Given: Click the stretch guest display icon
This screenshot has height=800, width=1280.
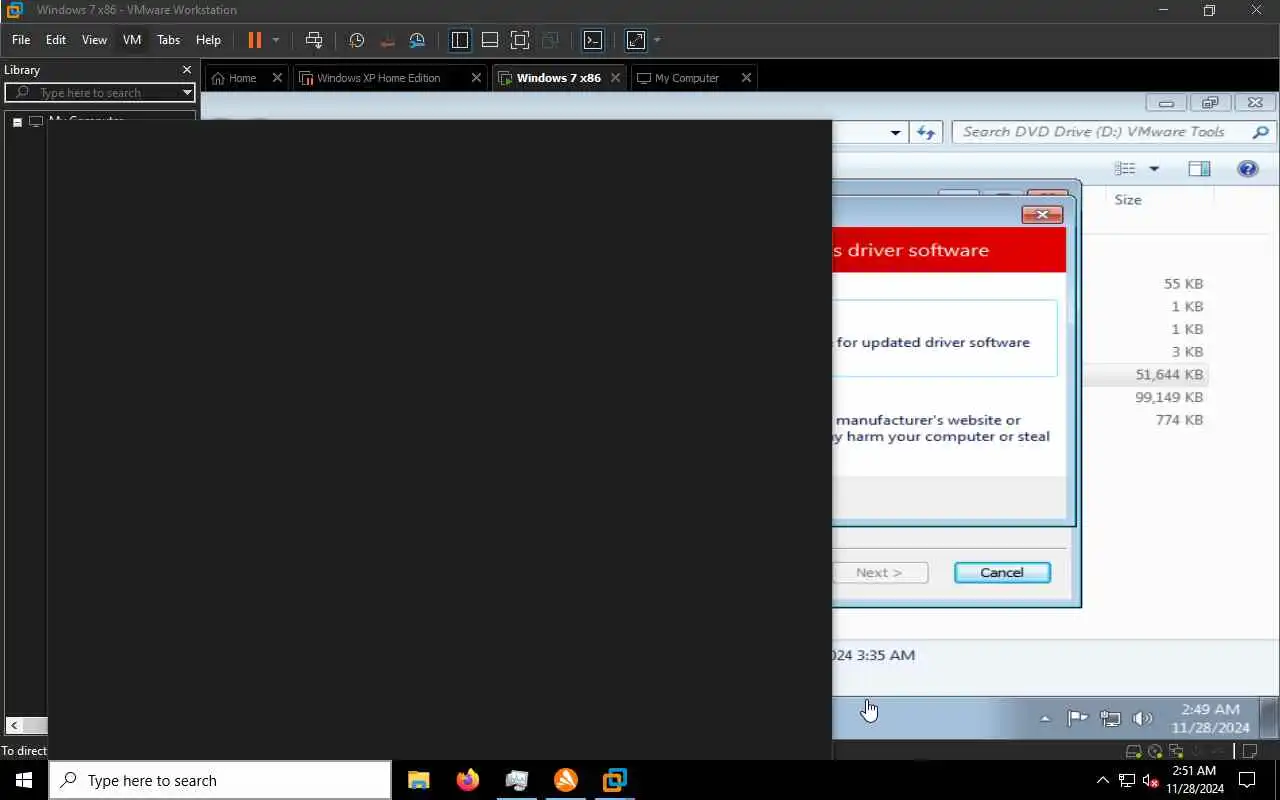Looking at the screenshot, I should (x=636, y=40).
